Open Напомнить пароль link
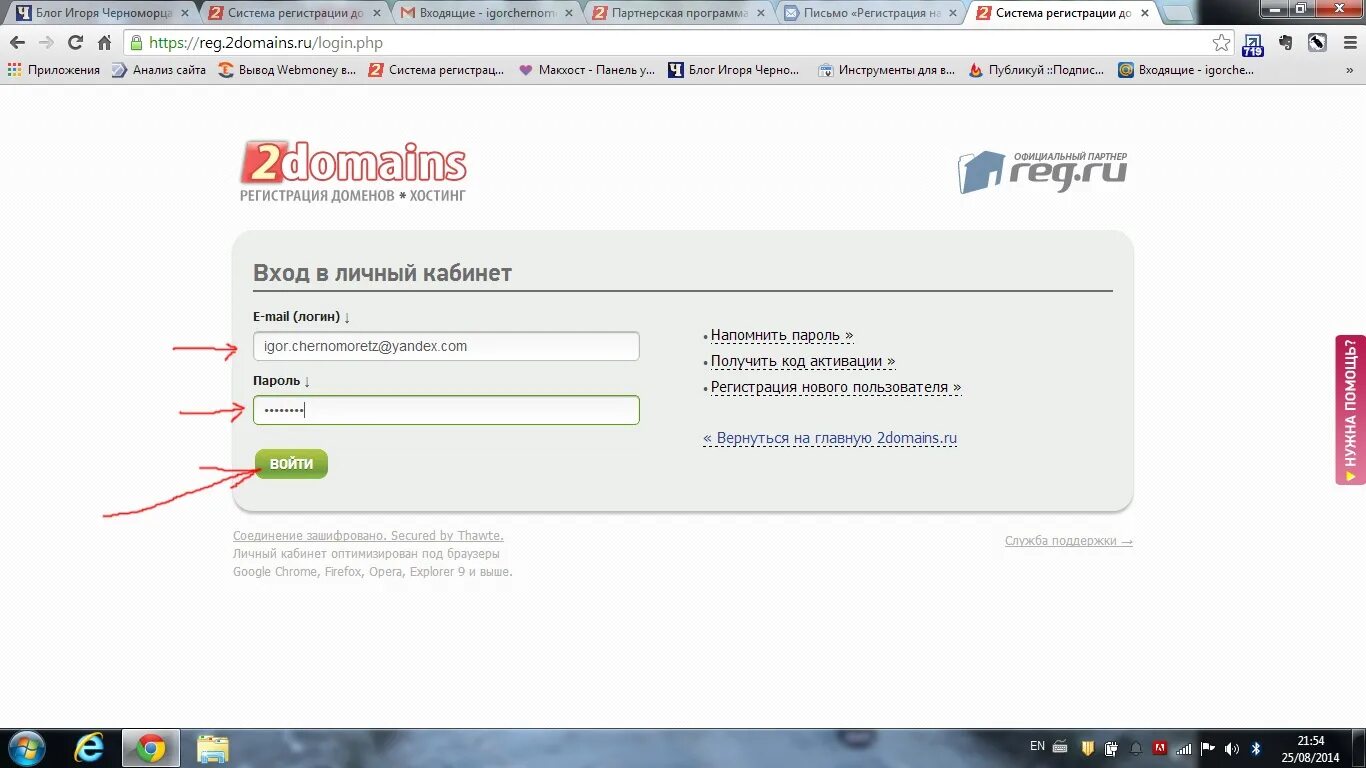This screenshot has width=1366, height=768. (x=782, y=336)
